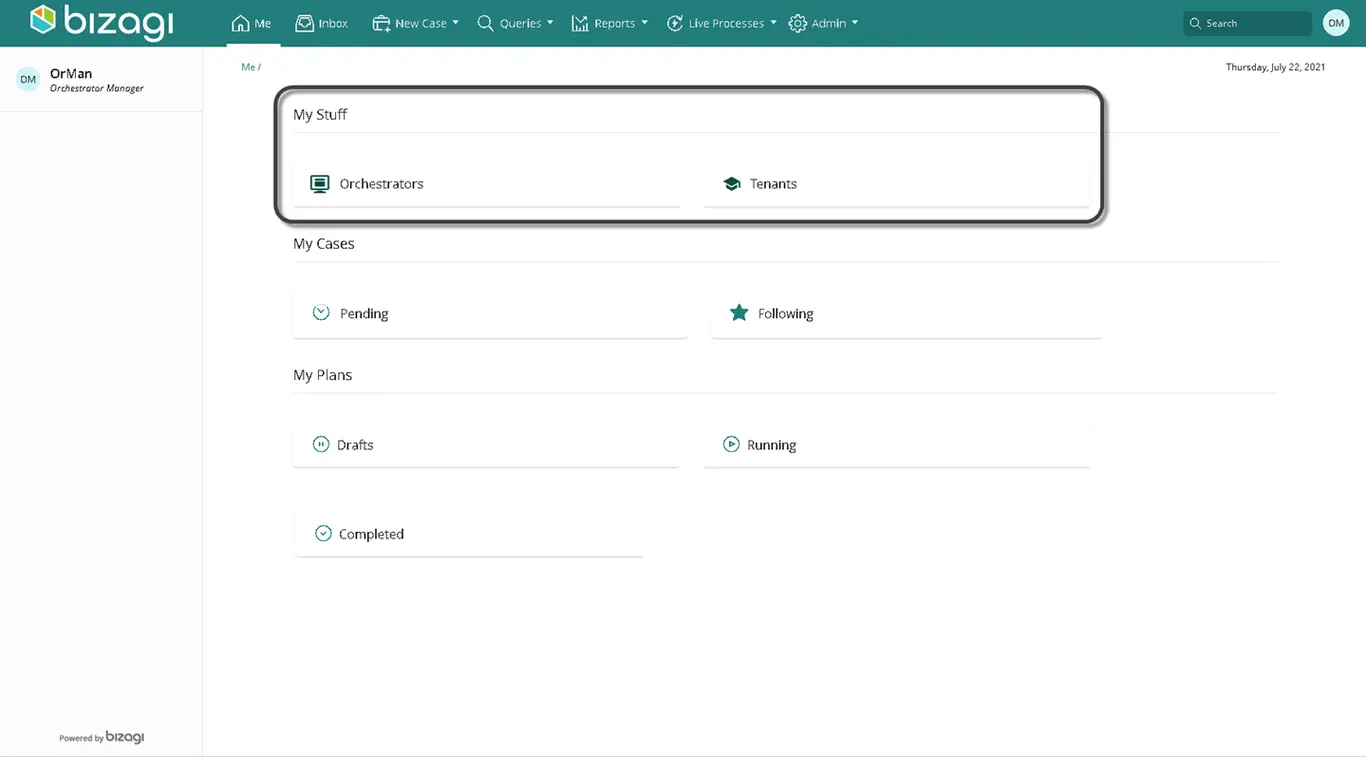Viewport: 1366px width, 757px height.
Task: Click the Tenants graduation cap icon
Action: [x=731, y=184]
